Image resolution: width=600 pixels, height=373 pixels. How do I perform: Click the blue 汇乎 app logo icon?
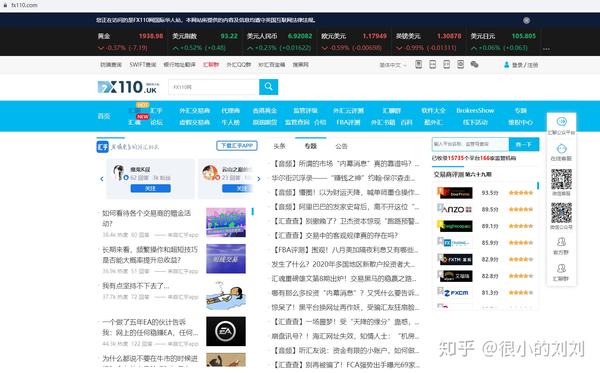(103, 147)
